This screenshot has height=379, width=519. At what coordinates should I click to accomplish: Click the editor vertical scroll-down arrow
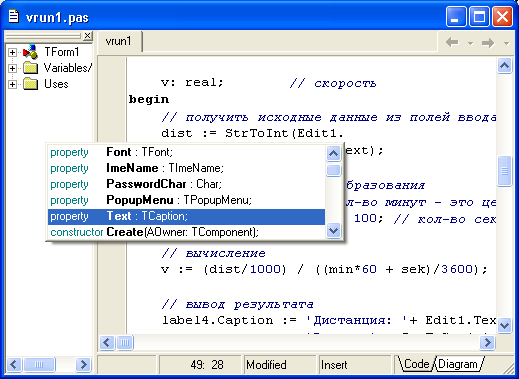[x=504, y=325]
